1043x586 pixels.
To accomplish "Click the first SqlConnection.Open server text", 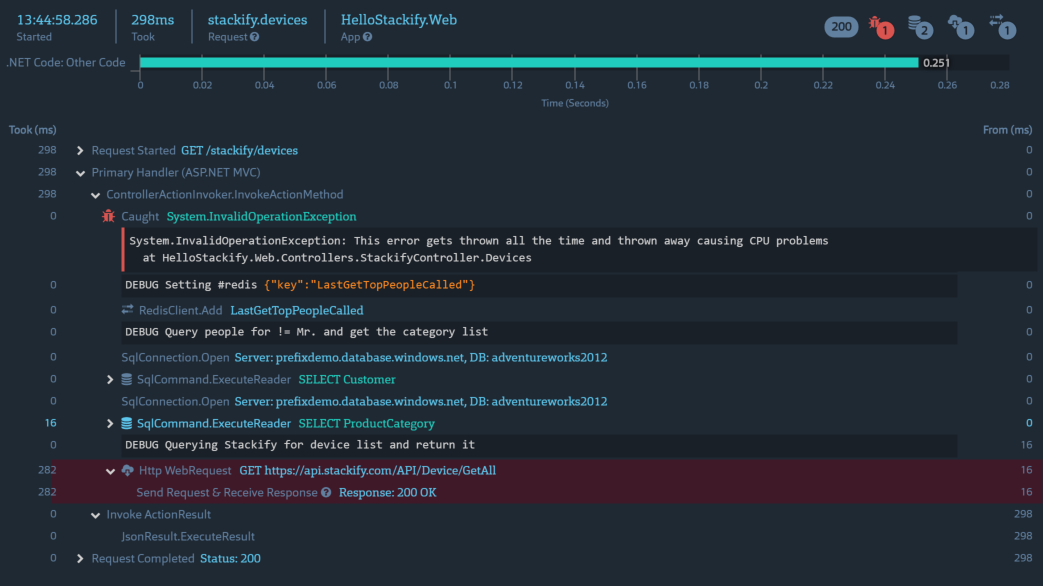I will (420, 357).
